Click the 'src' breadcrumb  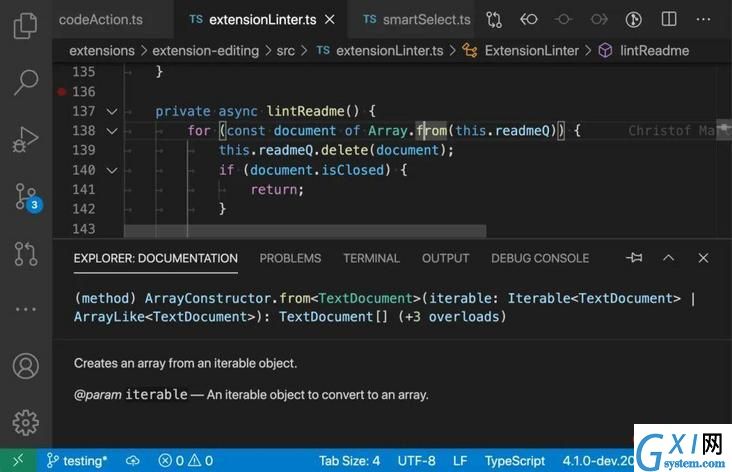click(286, 50)
